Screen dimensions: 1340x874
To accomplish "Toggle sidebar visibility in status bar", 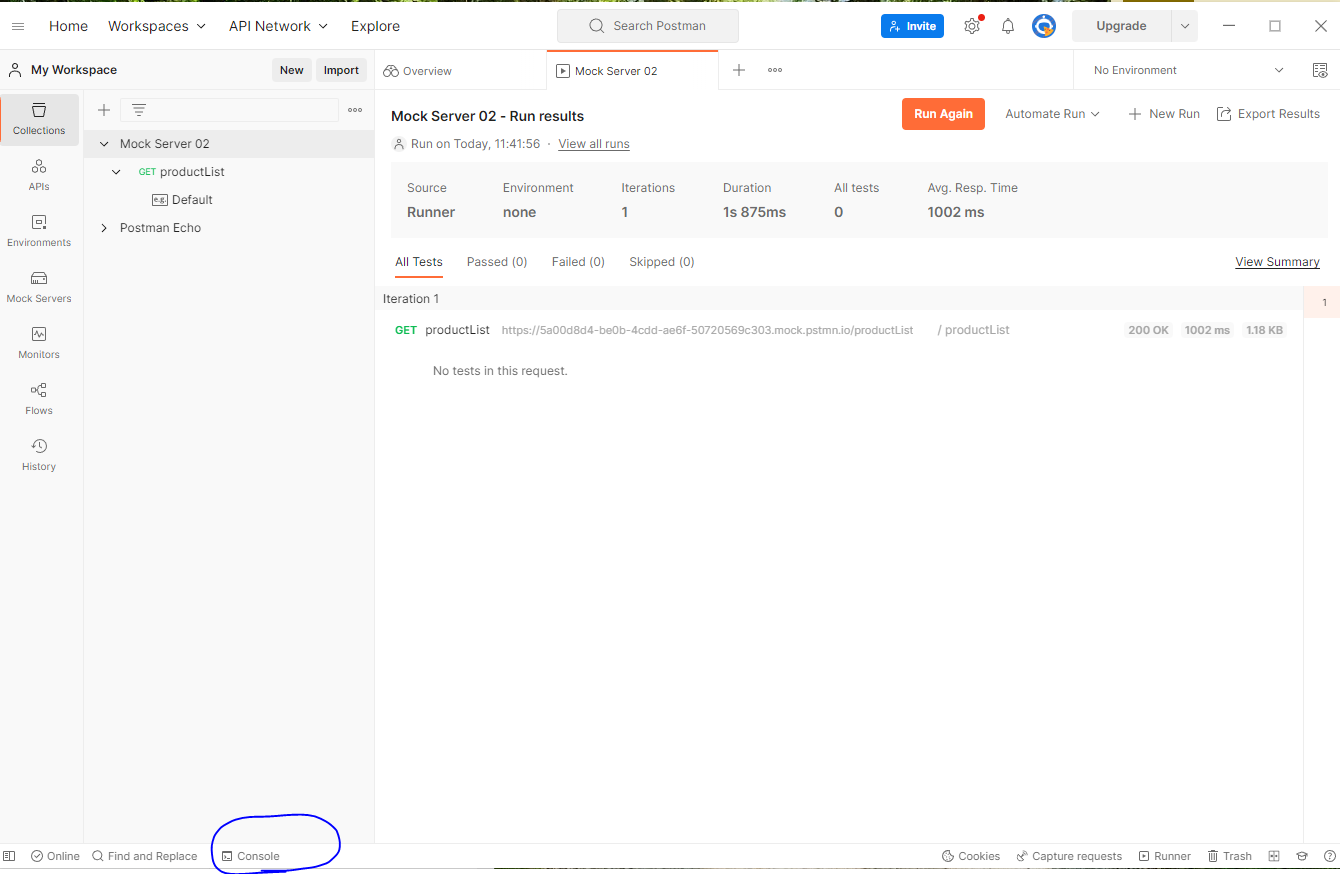I will (10, 856).
